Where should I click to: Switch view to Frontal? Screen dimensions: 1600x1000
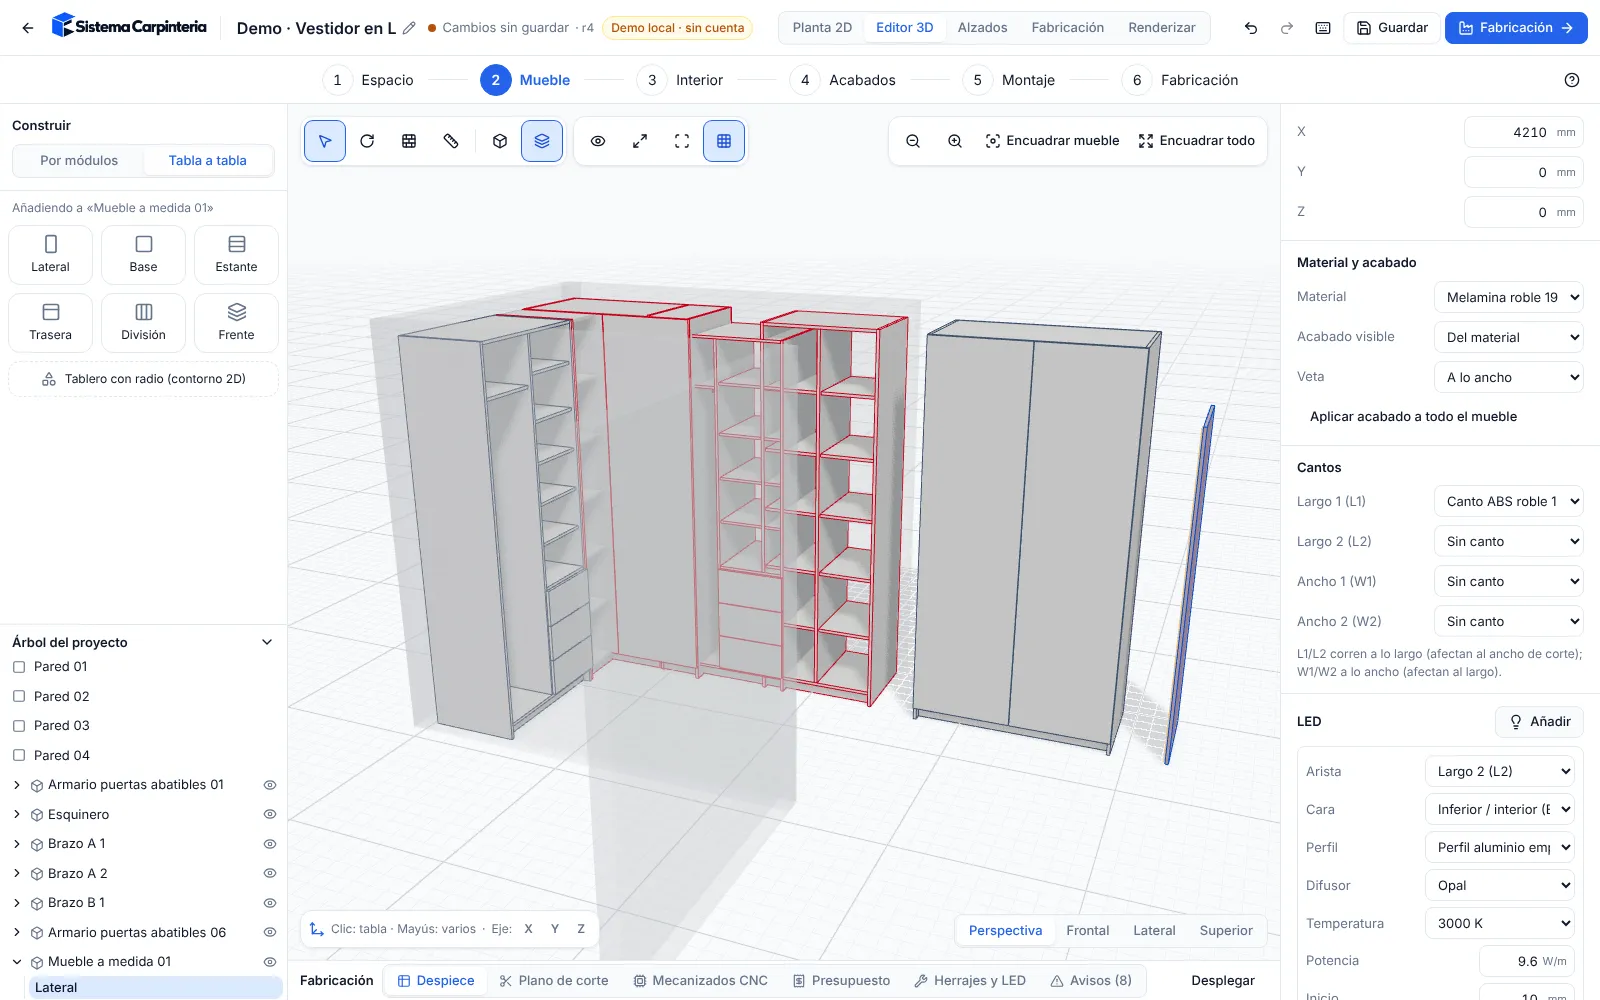(1087, 931)
